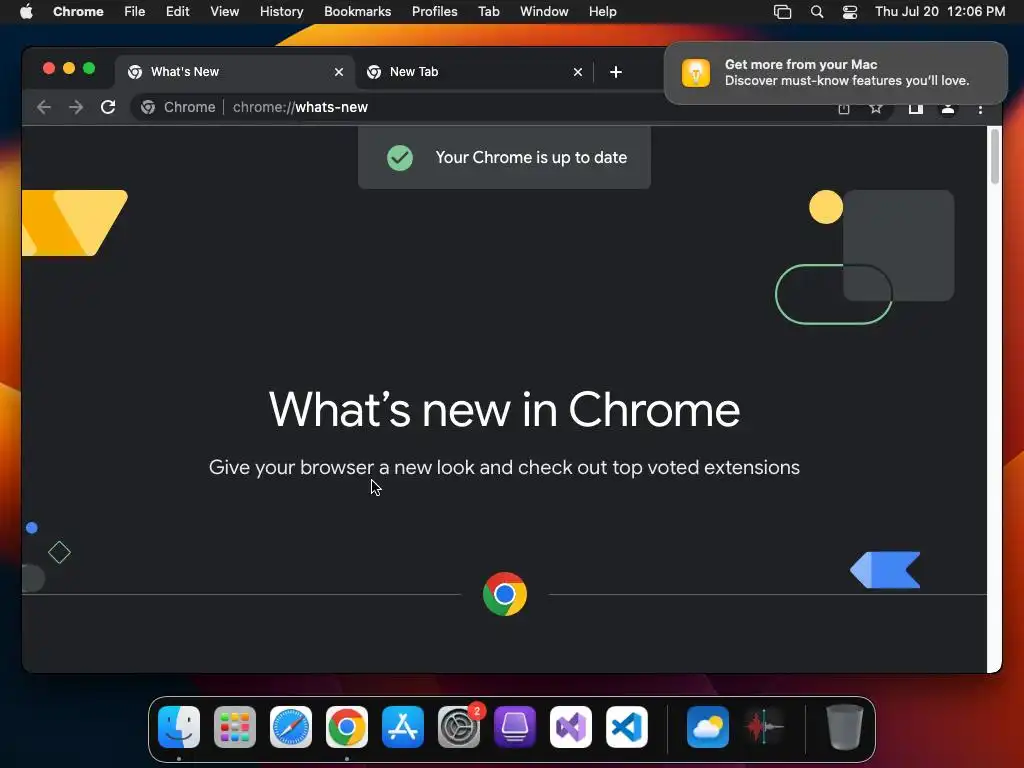1024x768 pixels.
Task: Click the Stage Manager menu bar icon
Action: tap(782, 12)
